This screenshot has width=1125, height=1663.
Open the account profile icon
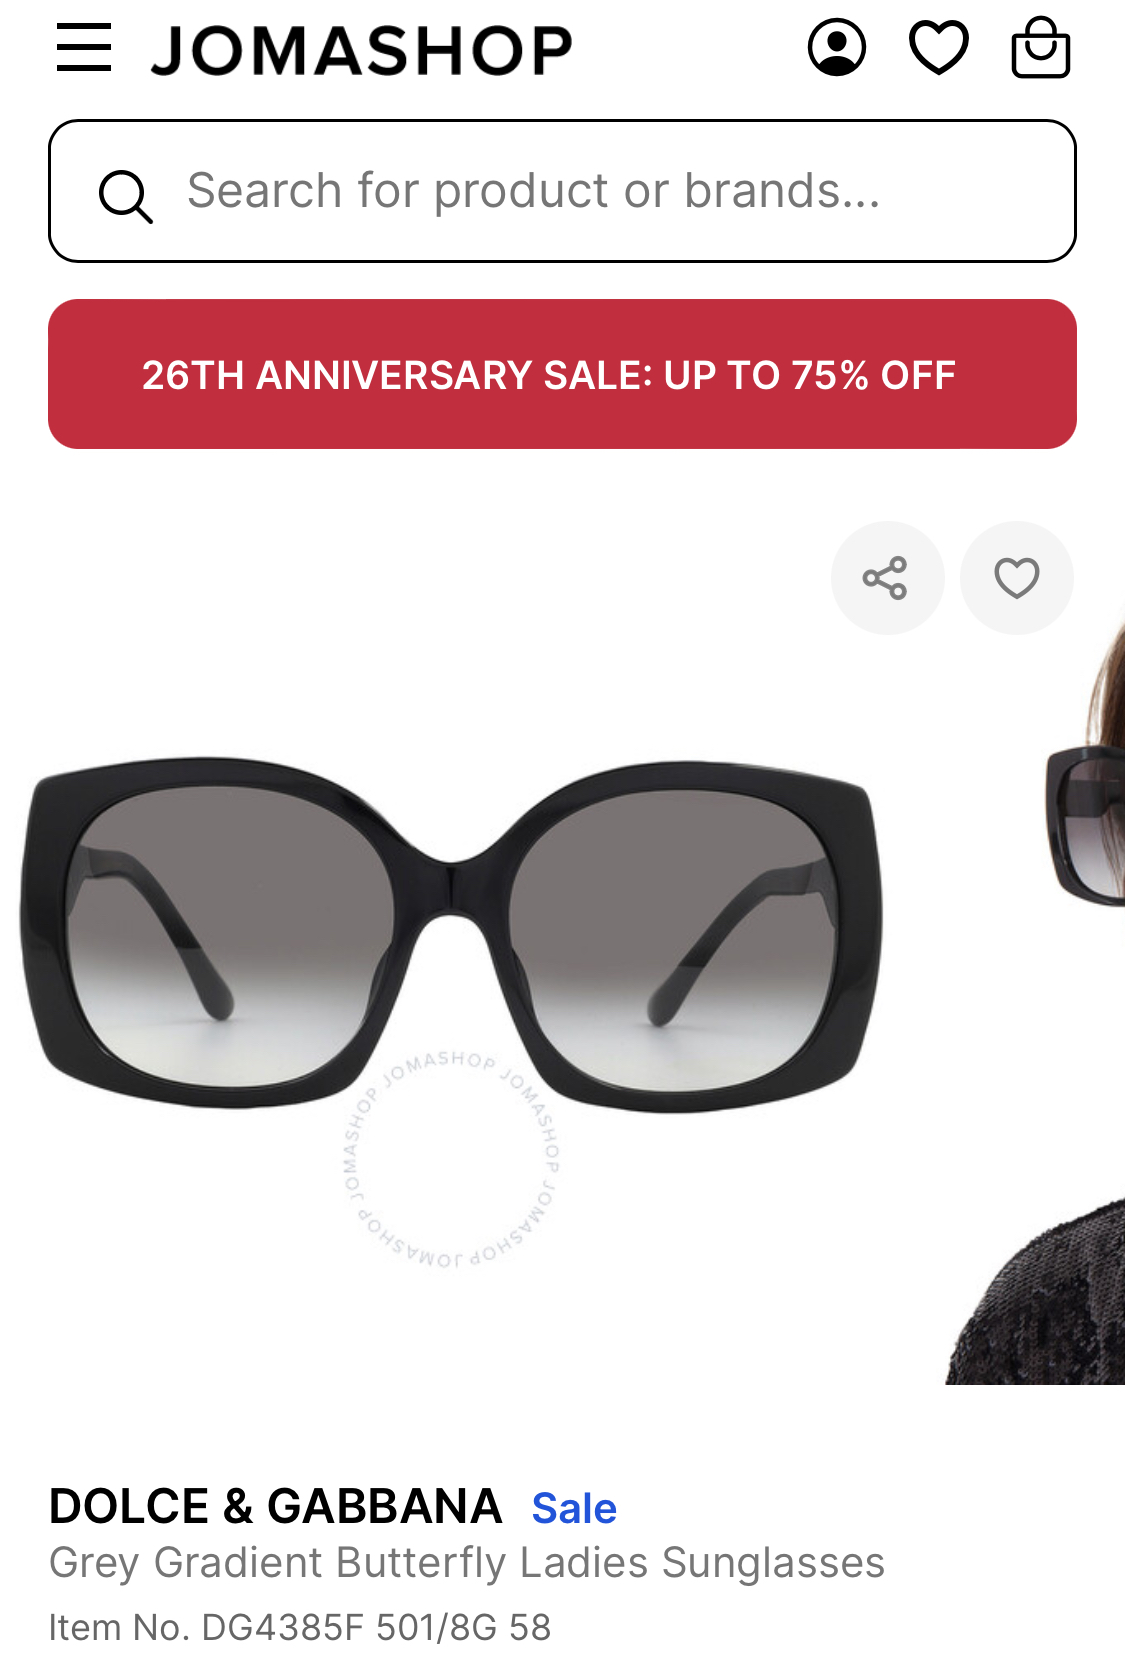click(837, 48)
